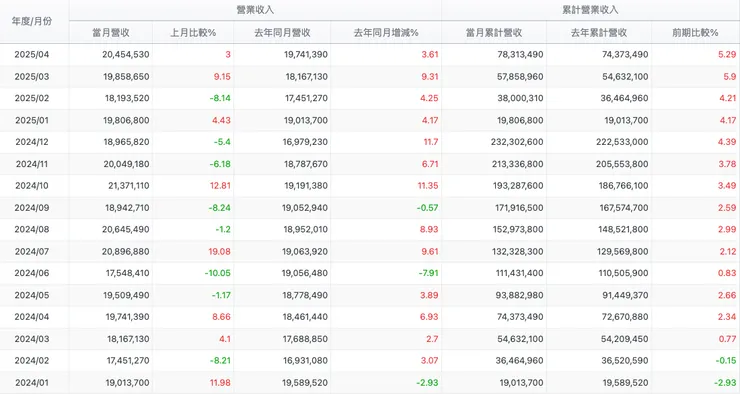Select the 2024/02 row date

point(32,360)
